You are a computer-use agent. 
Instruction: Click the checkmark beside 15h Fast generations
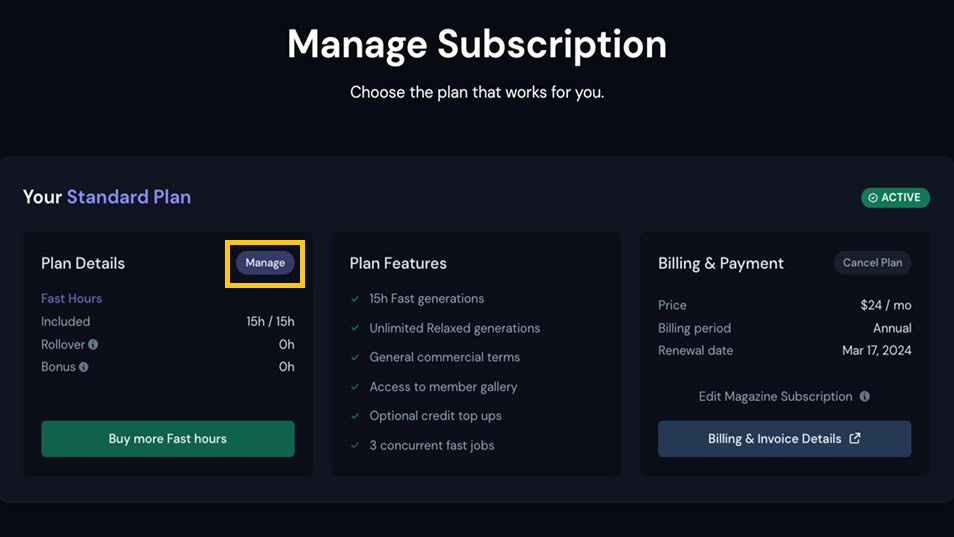355,298
